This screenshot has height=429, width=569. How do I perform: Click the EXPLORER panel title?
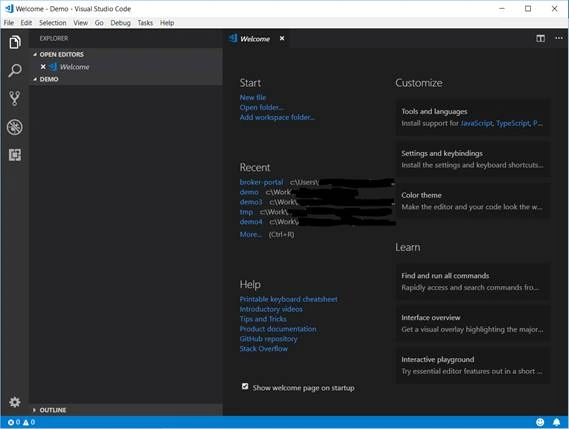[x=54, y=38]
